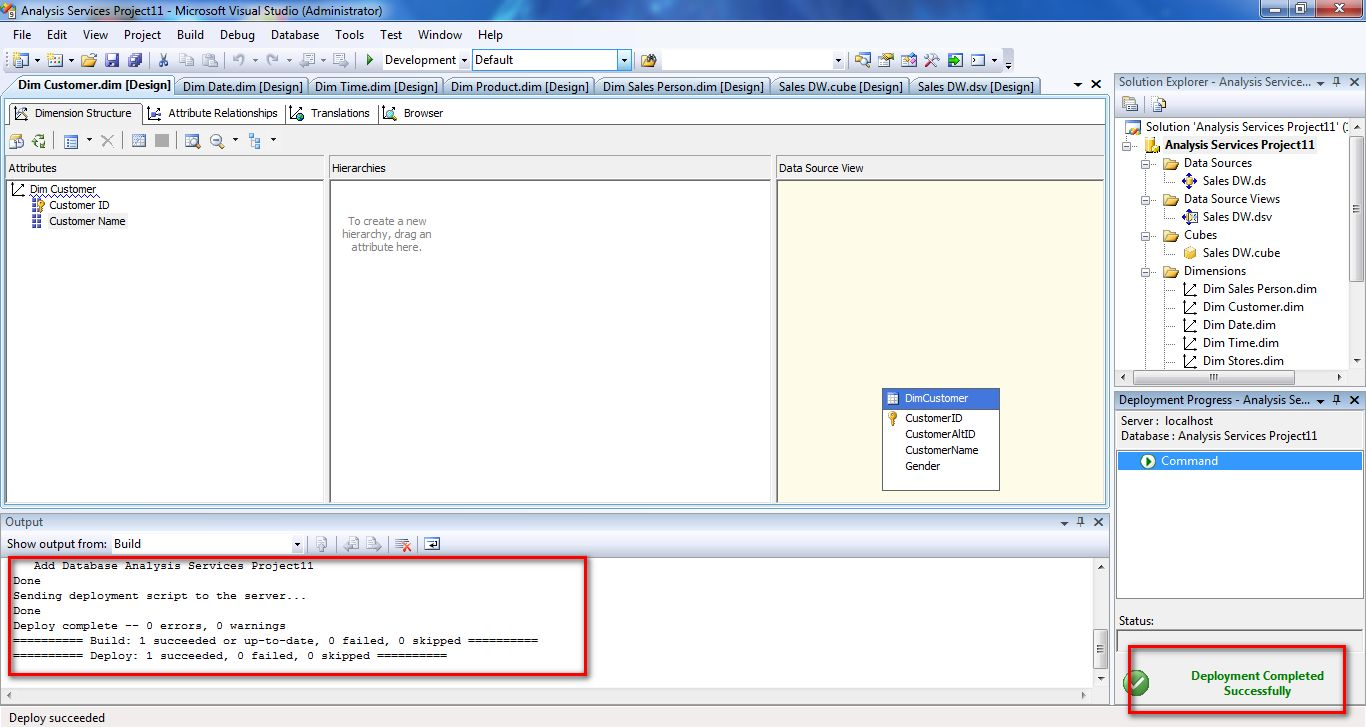The image size is (1366, 728).
Task: Open the Sales DW.cube [Design] tab
Action: coord(840,87)
